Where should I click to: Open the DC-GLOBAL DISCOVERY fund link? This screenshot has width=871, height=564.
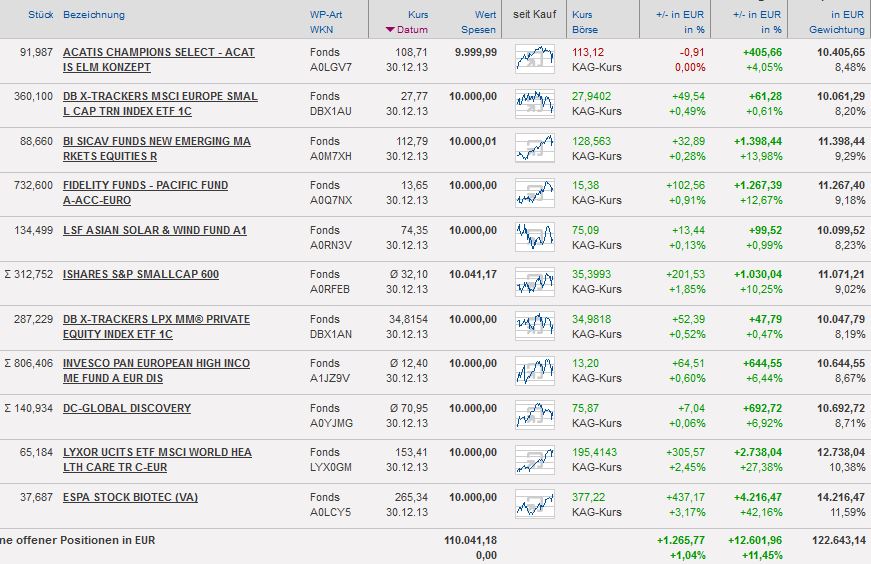pos(126,408)
